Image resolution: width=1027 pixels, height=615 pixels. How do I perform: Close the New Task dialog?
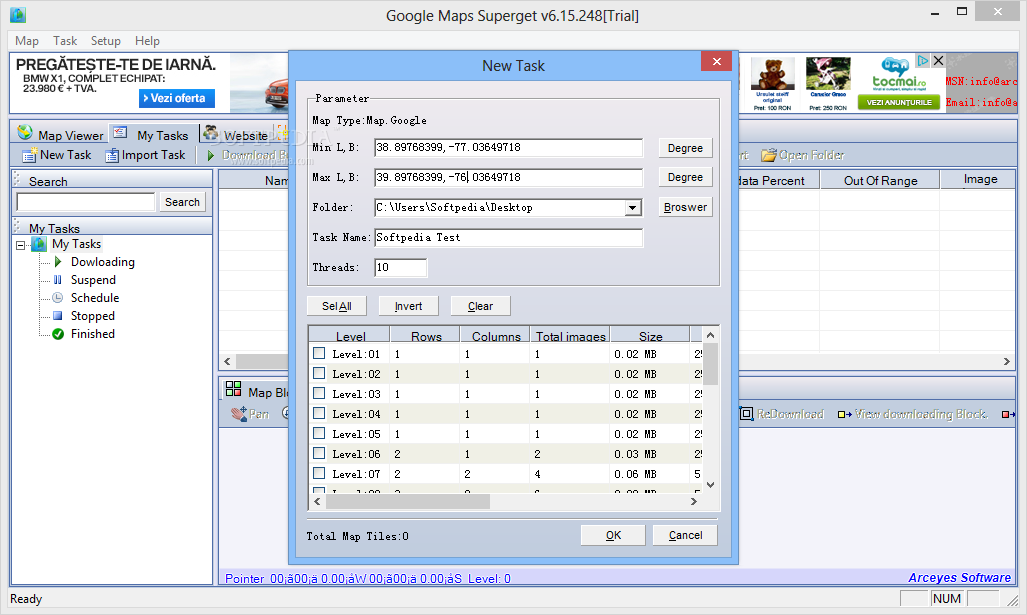pyautogui.click(x=717, y=62)
